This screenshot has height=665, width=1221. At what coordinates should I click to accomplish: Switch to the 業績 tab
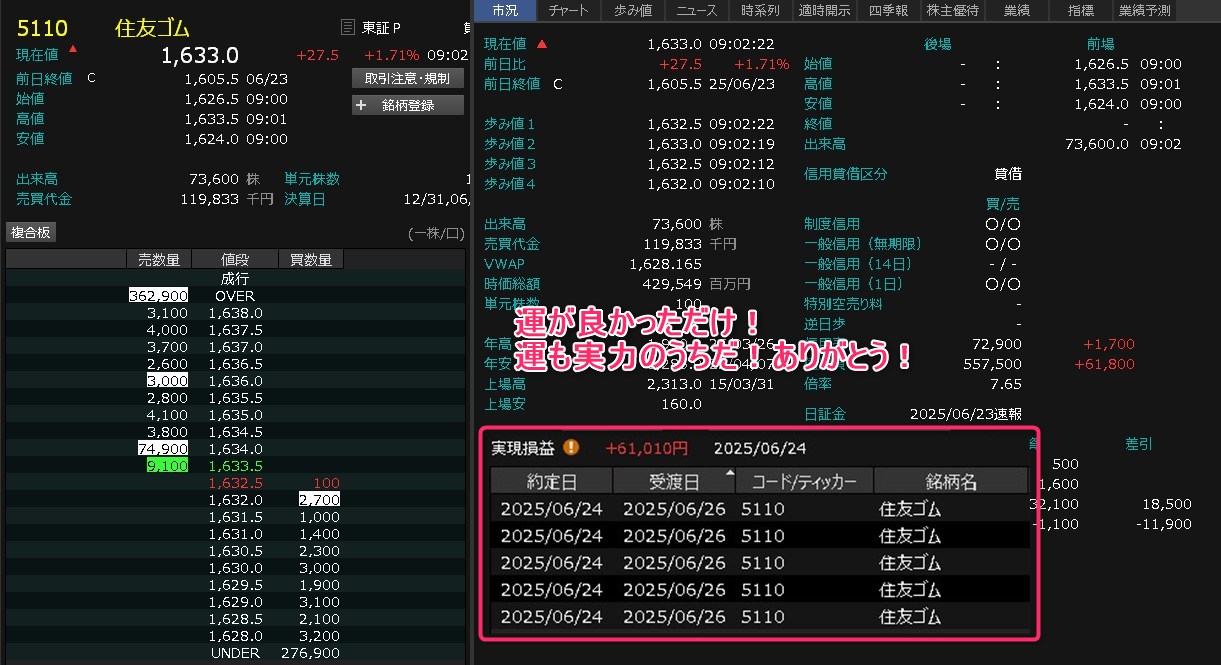pyautogui.click(x=1016, y=10)
